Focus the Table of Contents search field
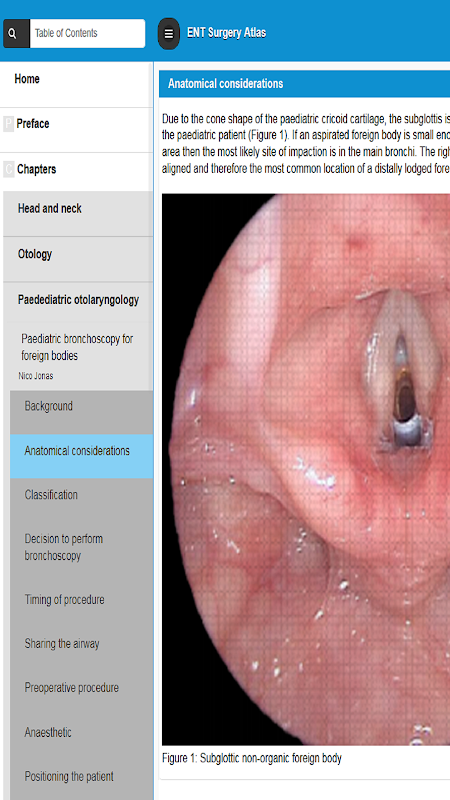 pyautogui.click(x=87, y=34)
